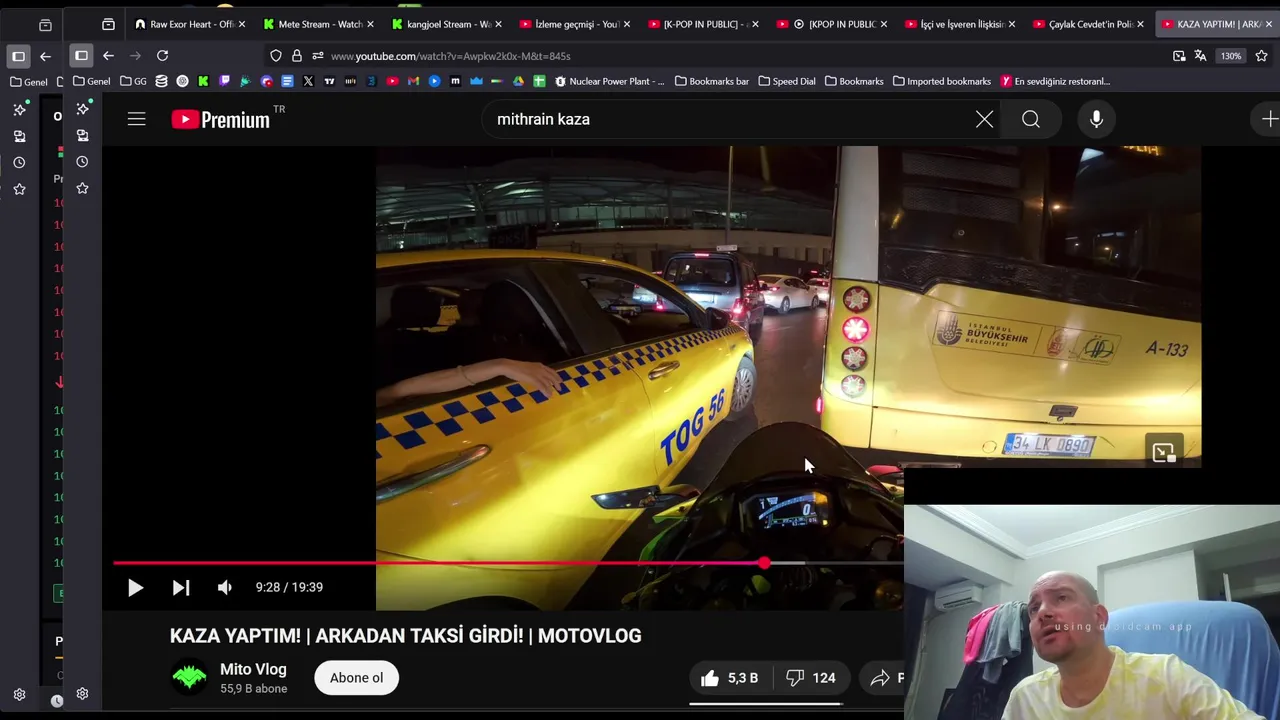Open the Genel bookmarks folder in front window

coord(91,81)
